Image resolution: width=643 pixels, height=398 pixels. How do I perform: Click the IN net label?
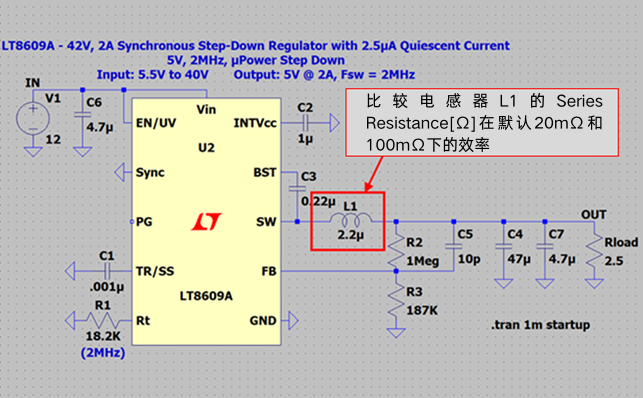point(32,83)
